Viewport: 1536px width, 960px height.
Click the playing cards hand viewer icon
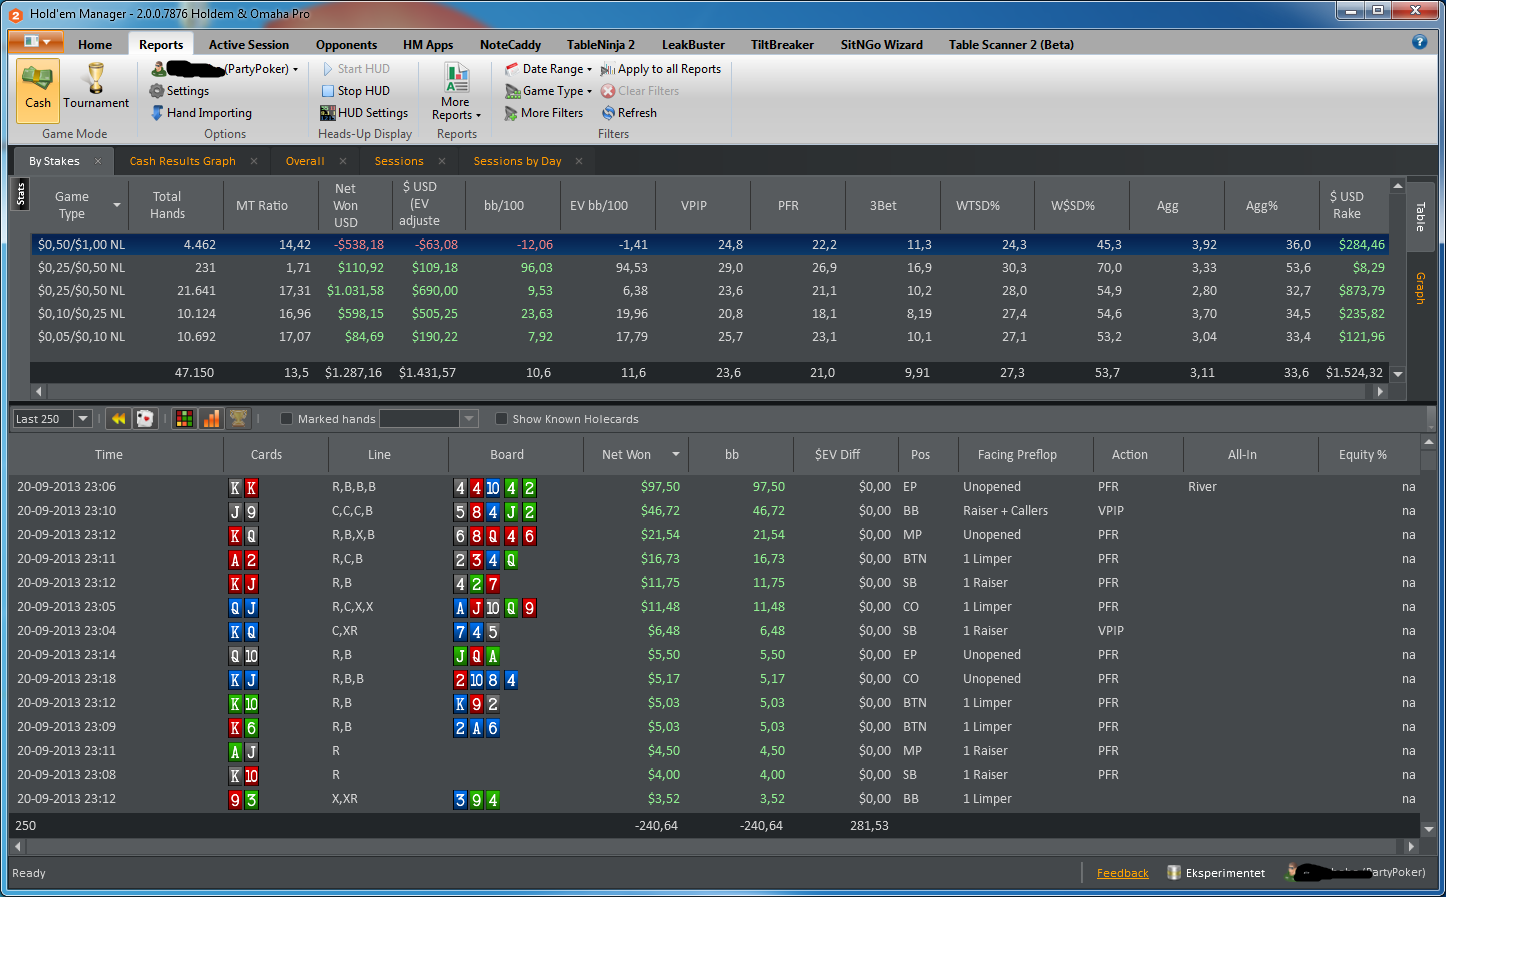pyautogui.click(x=145, y=419)
